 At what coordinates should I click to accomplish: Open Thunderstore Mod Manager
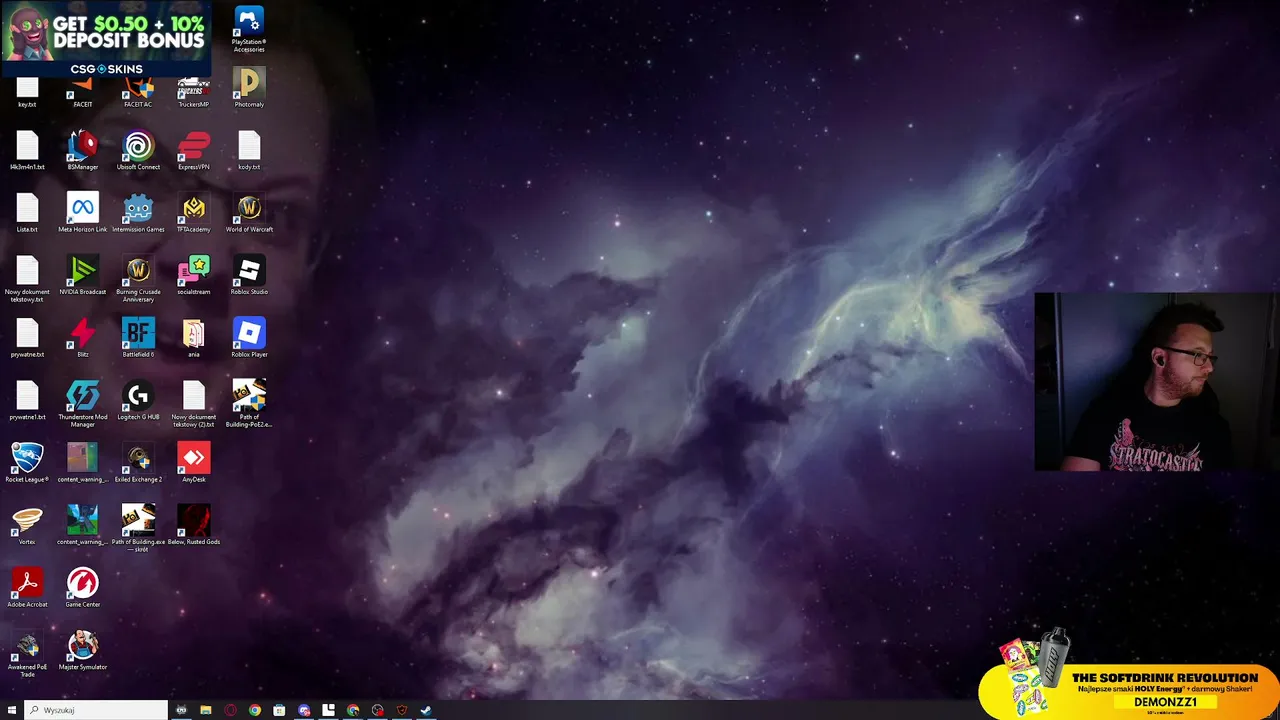click(83, 404)
